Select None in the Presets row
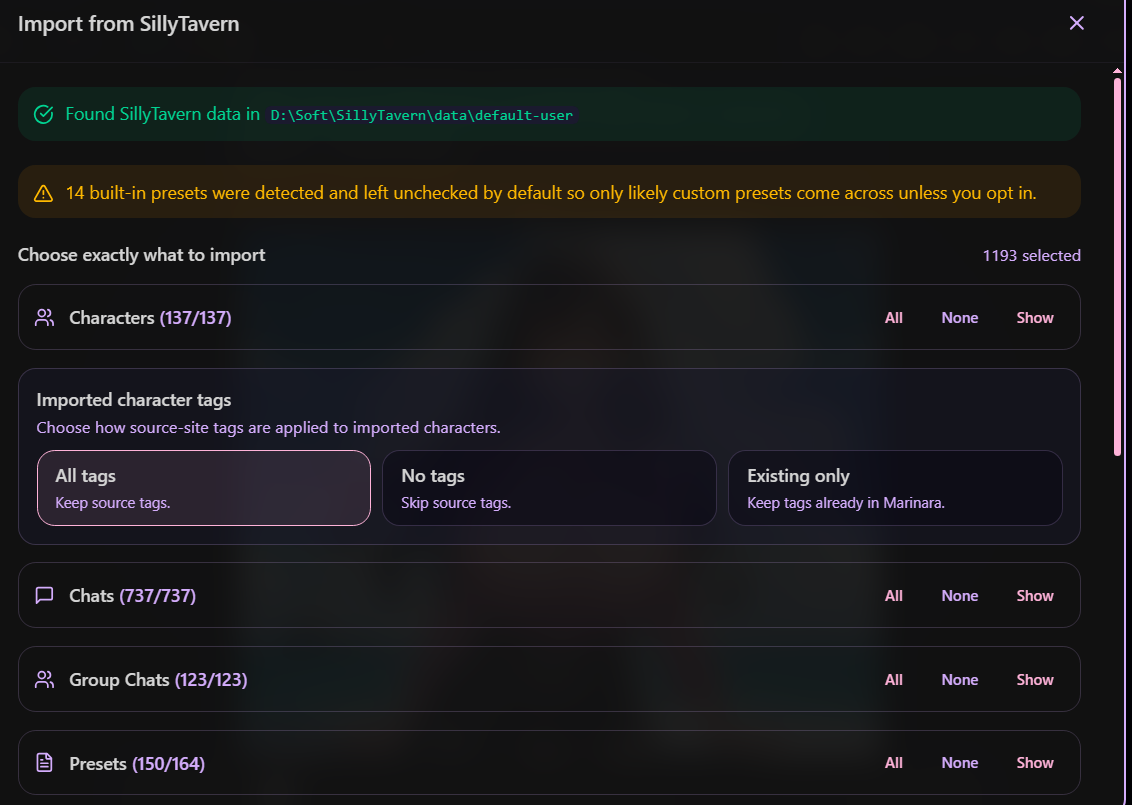 [x=959, y=762]
